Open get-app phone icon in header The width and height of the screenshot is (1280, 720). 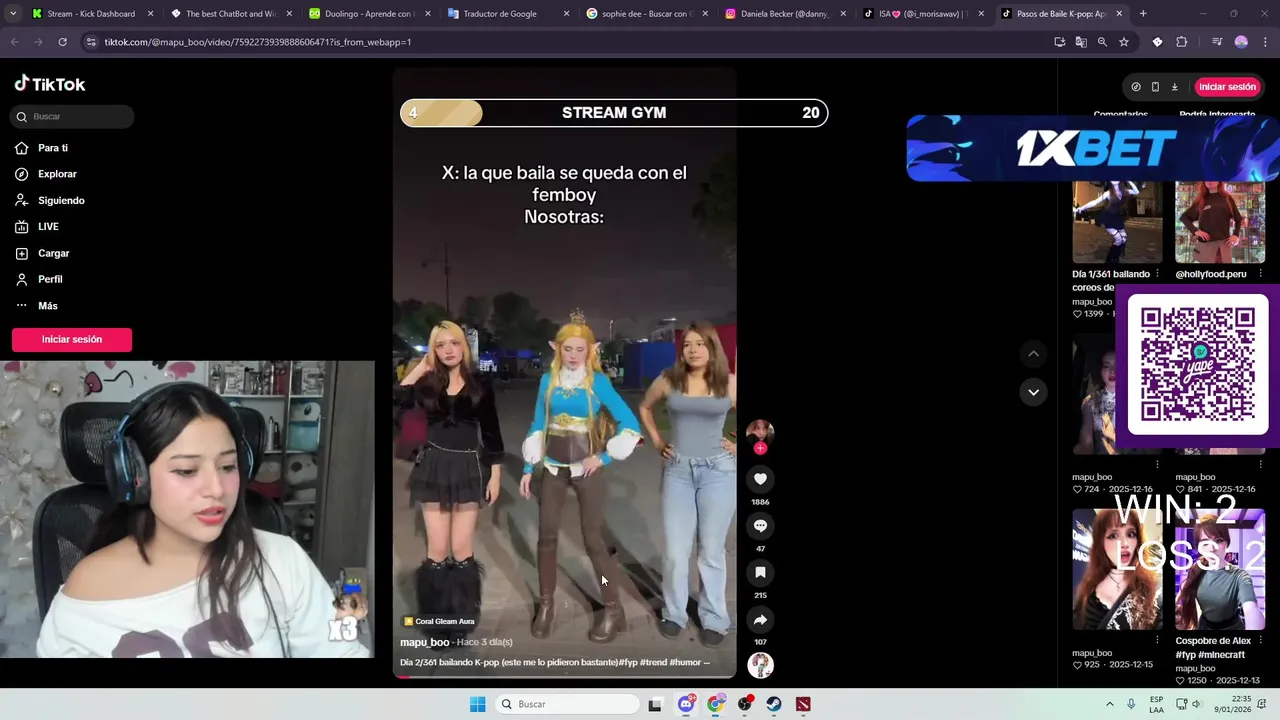(x=1155, y=87)
